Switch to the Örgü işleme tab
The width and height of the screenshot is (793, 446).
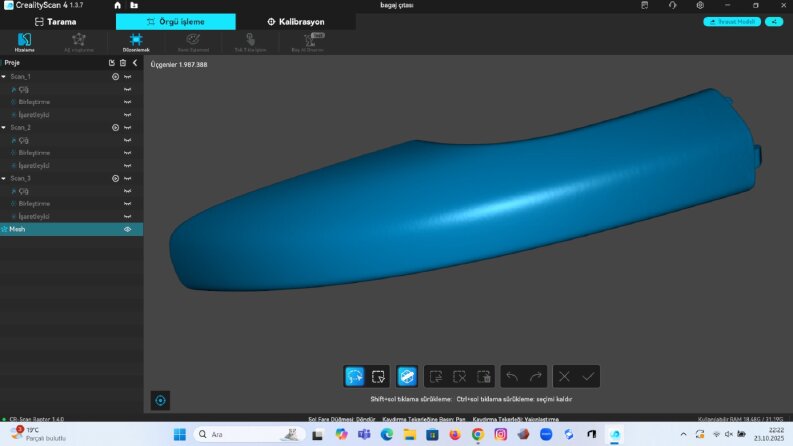[175, 22]
